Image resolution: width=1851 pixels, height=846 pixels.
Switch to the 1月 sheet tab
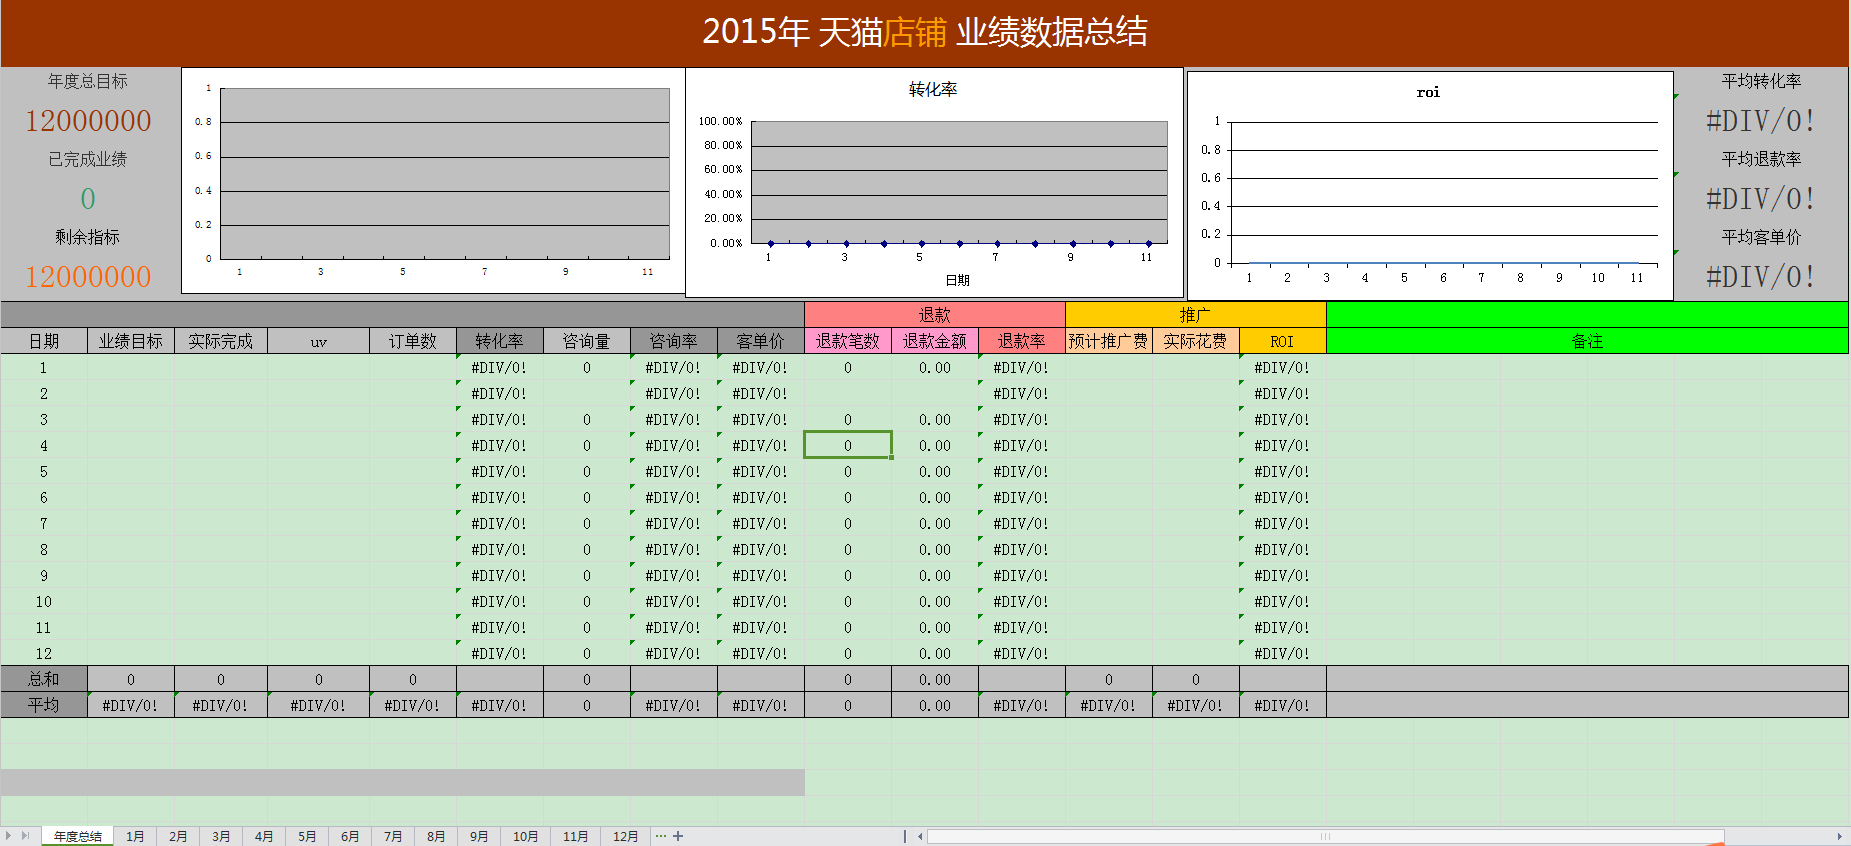[135, 836]
